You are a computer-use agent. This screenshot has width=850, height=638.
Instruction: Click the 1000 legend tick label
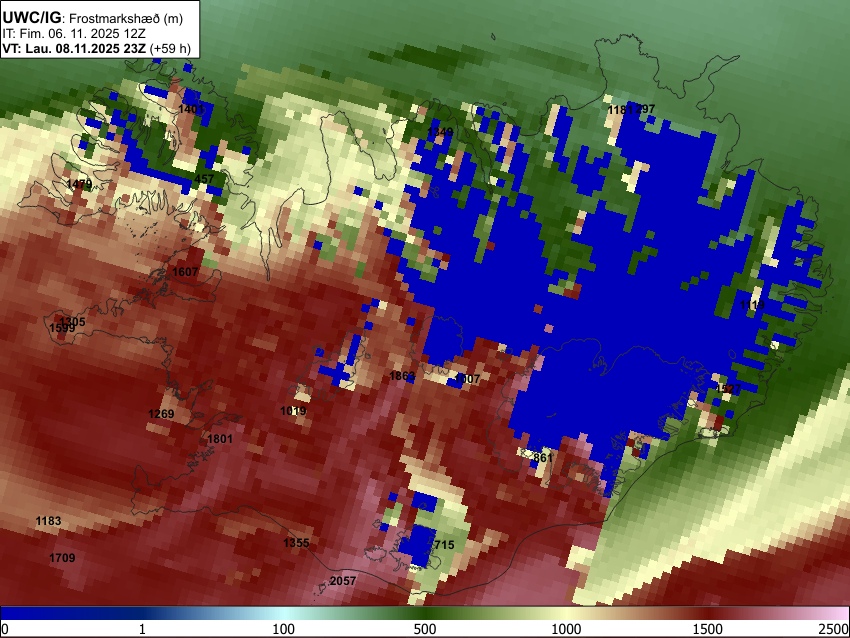coord(566,629)
